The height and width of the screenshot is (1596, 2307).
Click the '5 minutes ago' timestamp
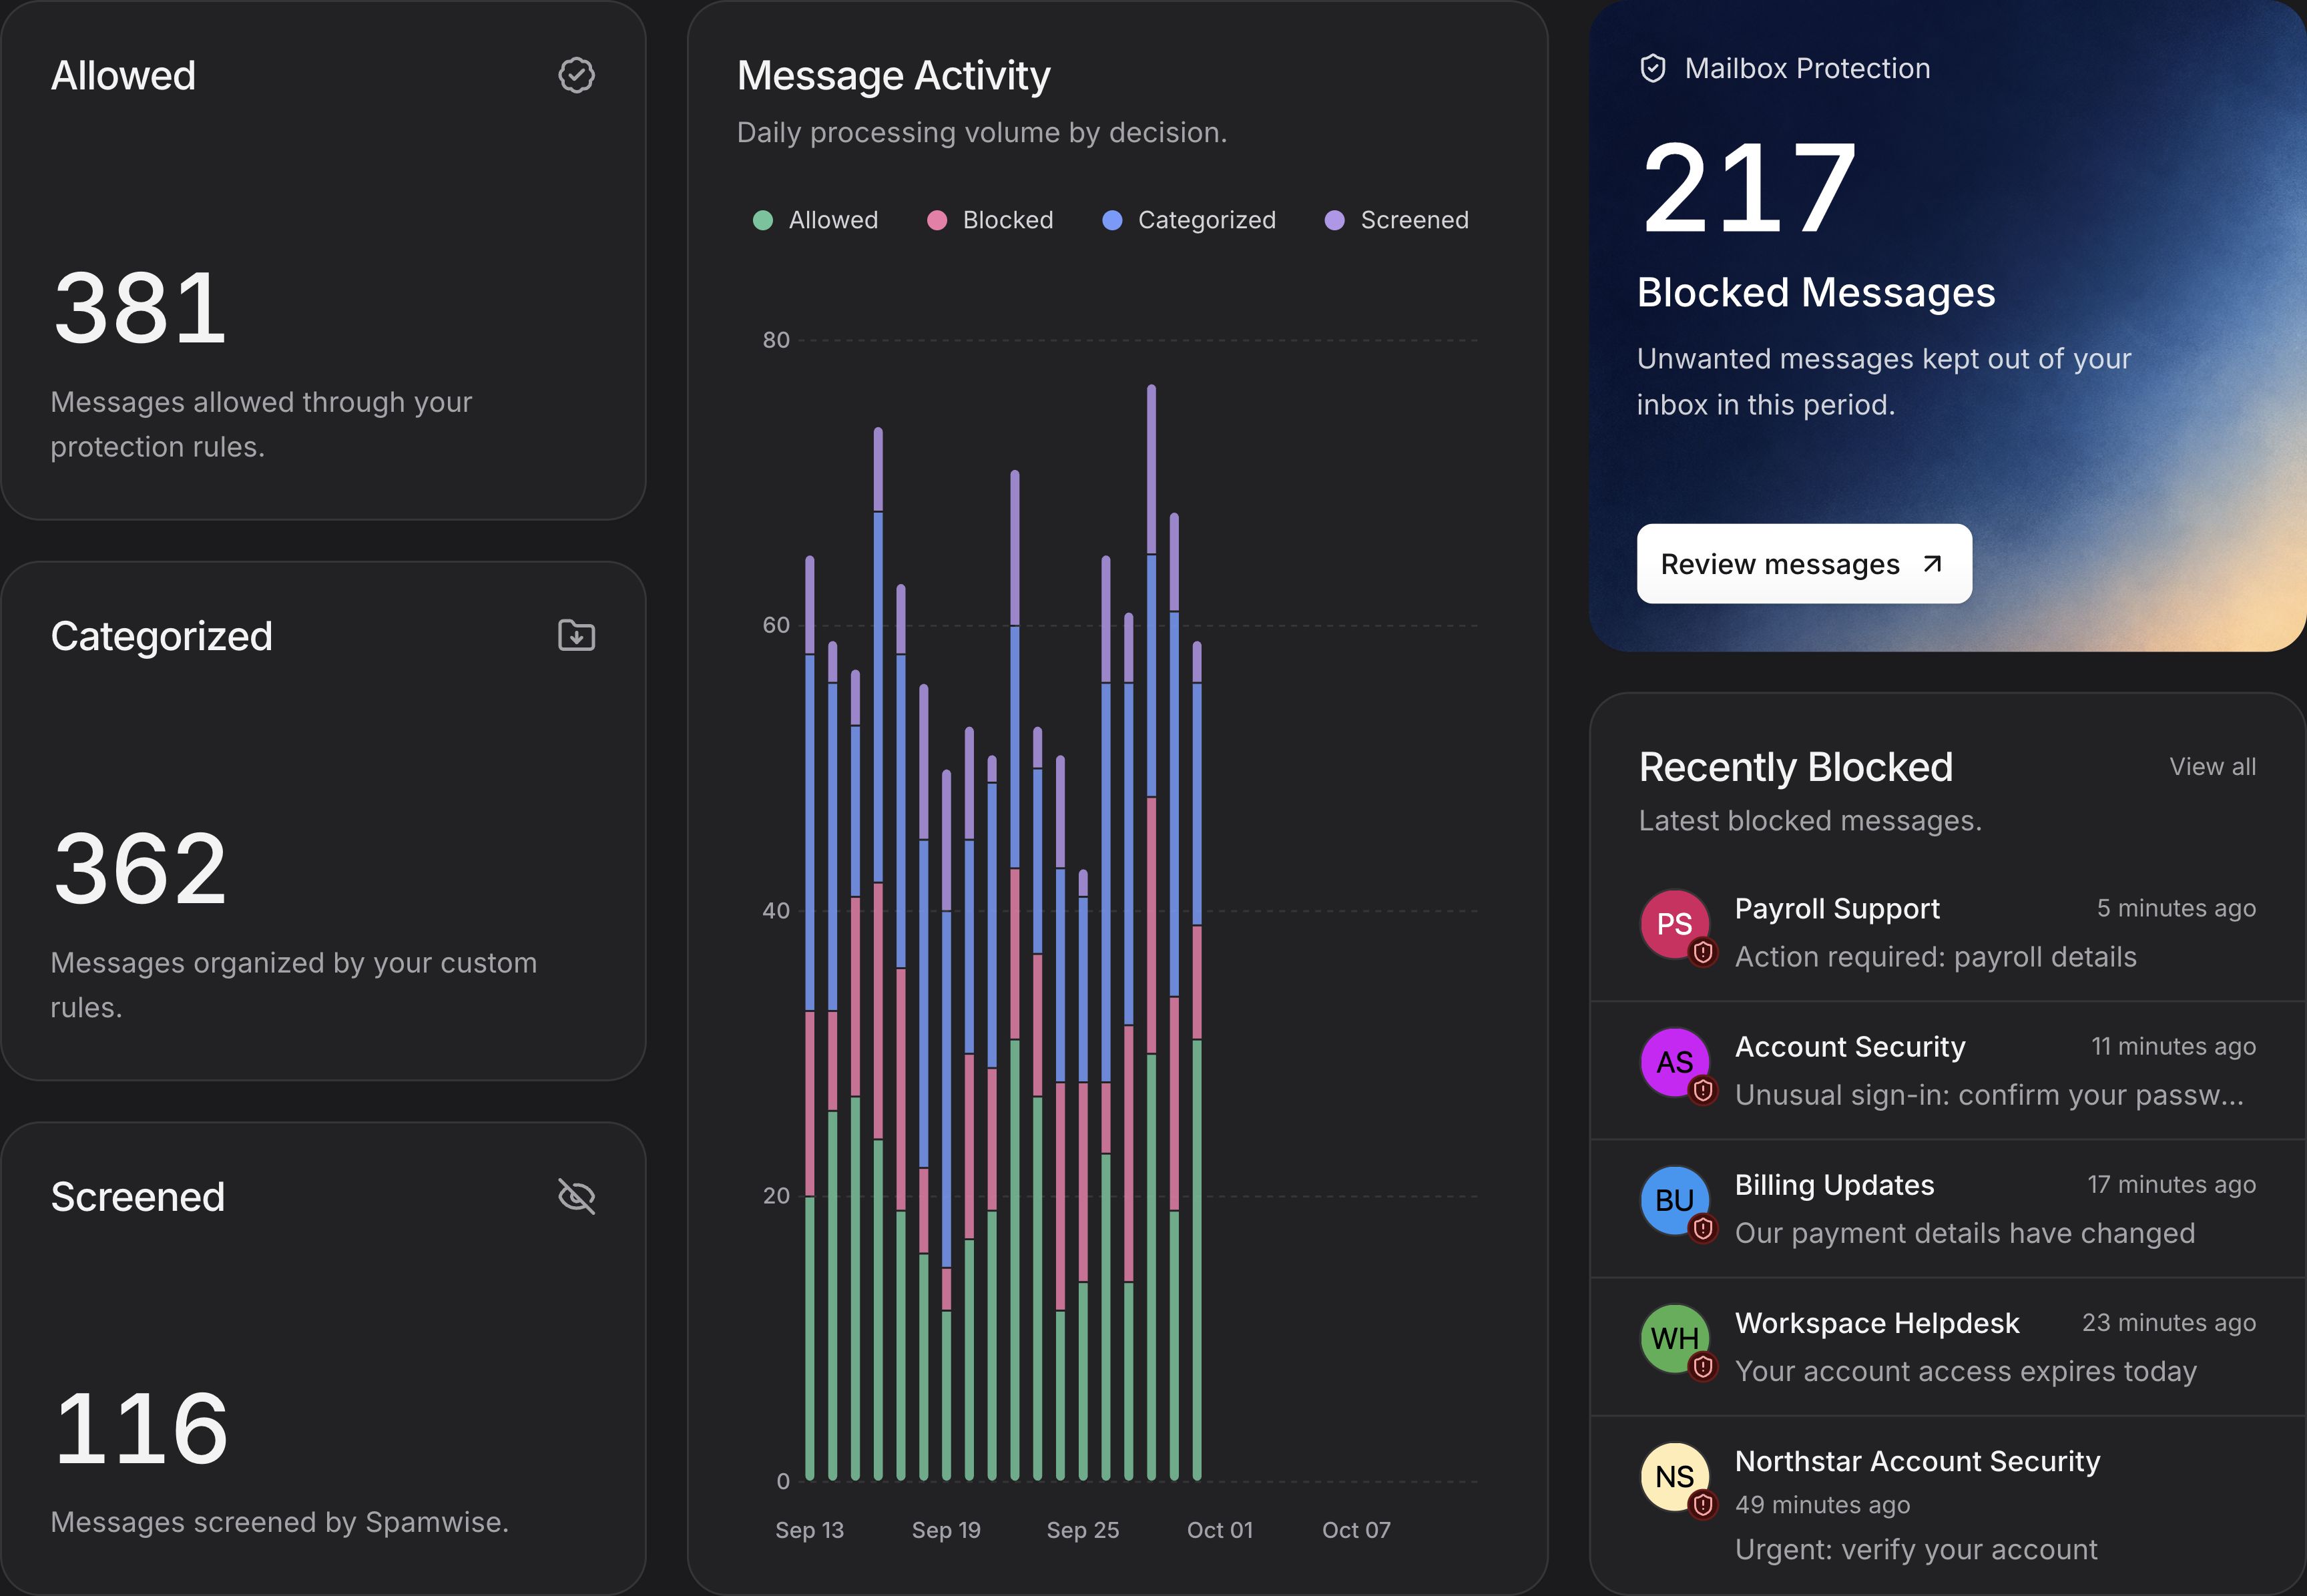point(2176,908)
